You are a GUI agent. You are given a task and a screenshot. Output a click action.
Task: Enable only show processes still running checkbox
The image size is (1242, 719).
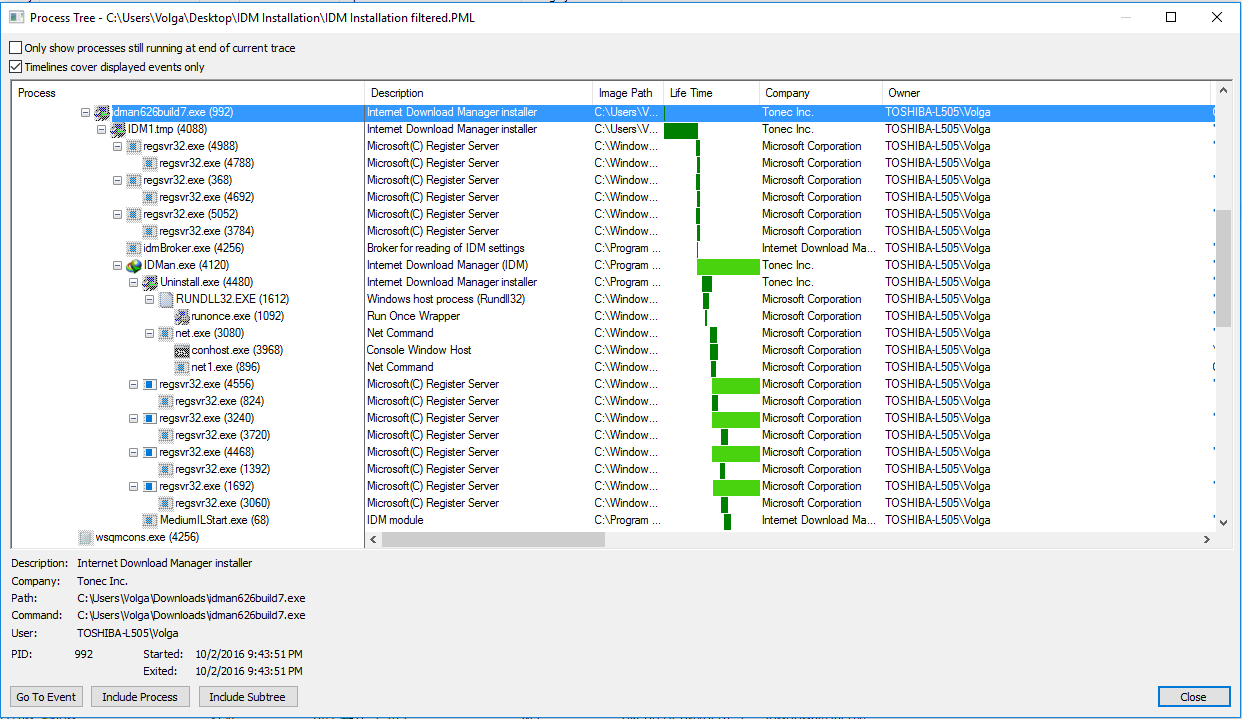(16, 48)
